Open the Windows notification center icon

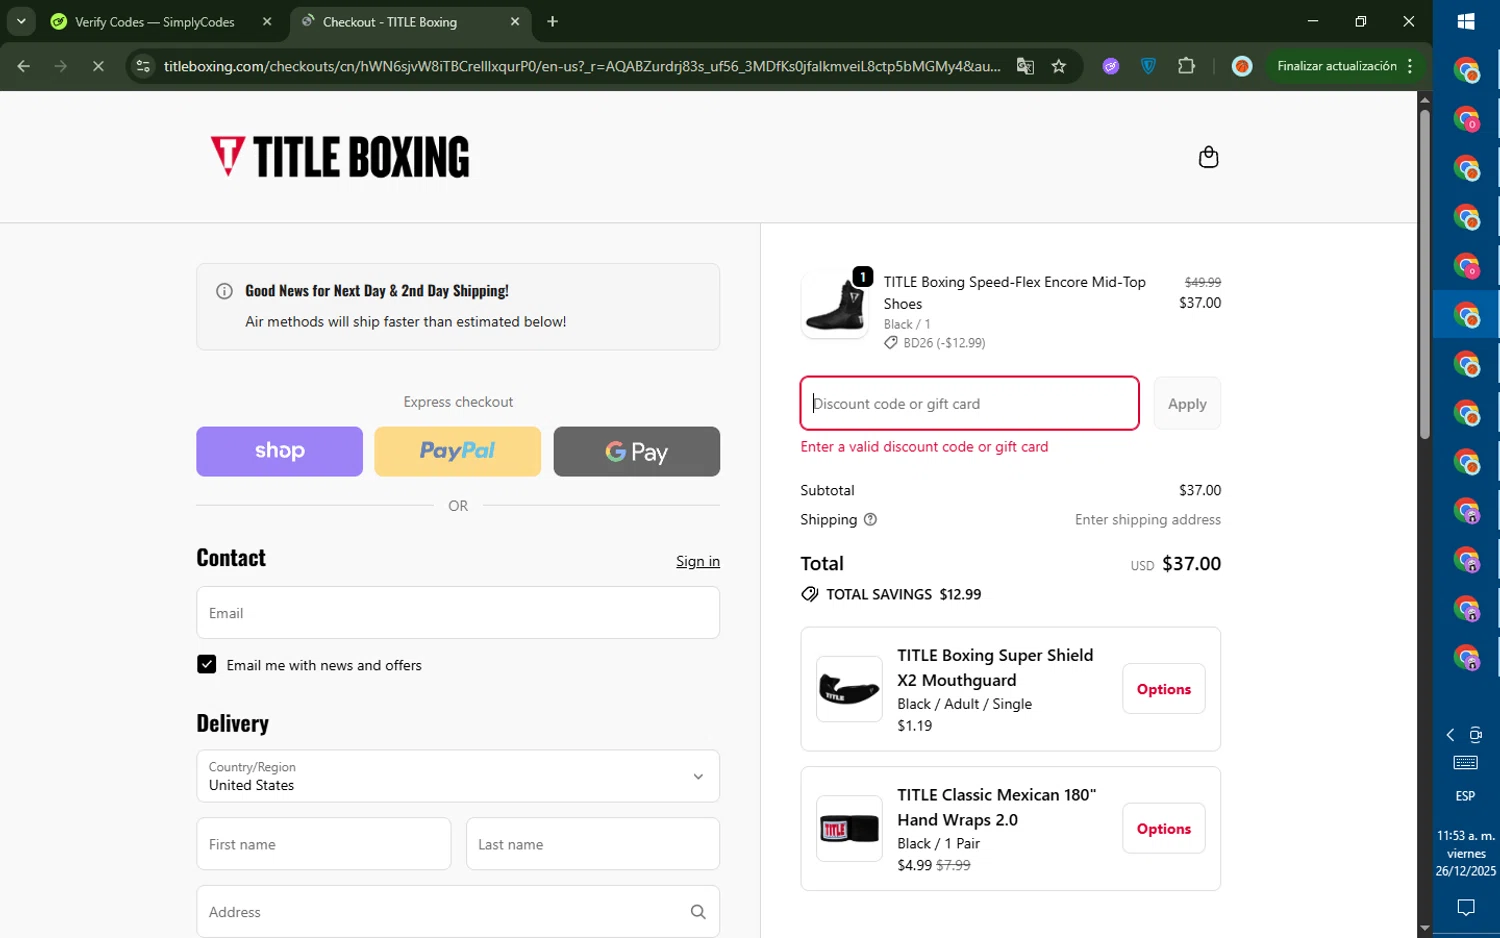coord(1466,908)
